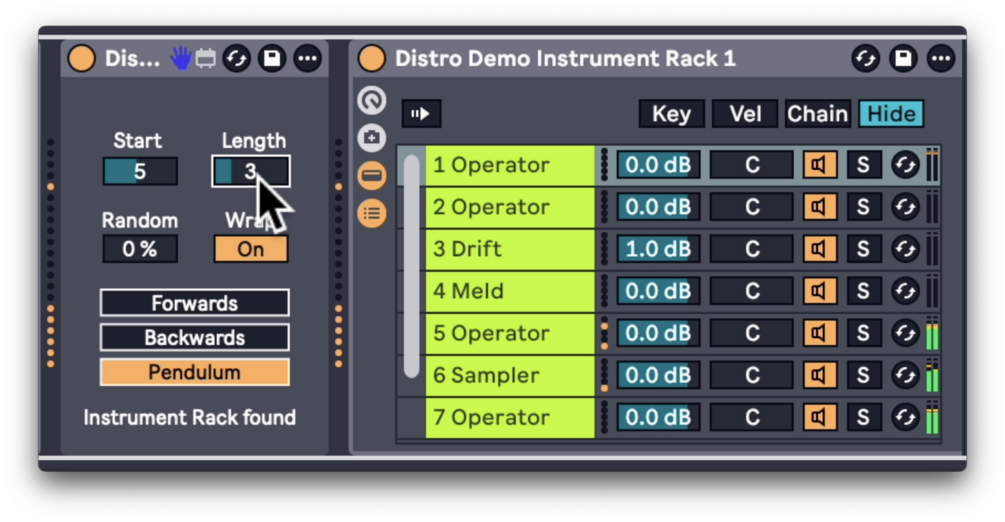Hot-swap the 7 Operator chain
This screenshot has width=1005, height=522.
point(905,417)
